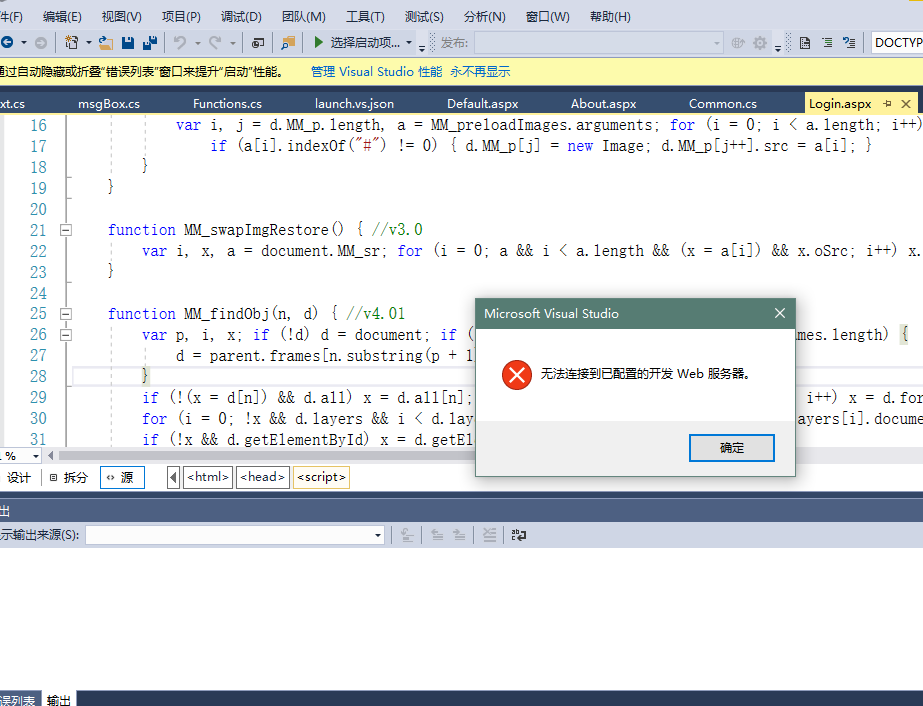Open the Navigate Backward history dropdown arrow
This screenshot has height=706, width=923.
point(24,42)
